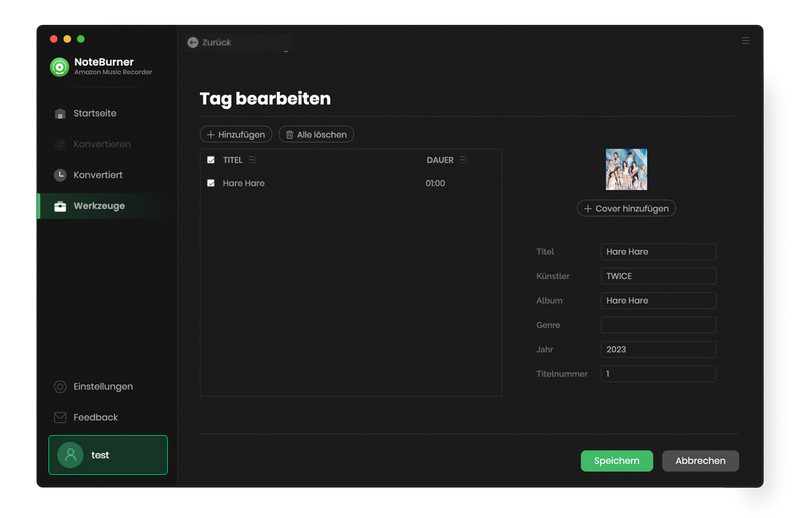This screenshot has height=518, width=800.
Task: Click the Konvertiert clock icon
Action: (x=60, y=175)
